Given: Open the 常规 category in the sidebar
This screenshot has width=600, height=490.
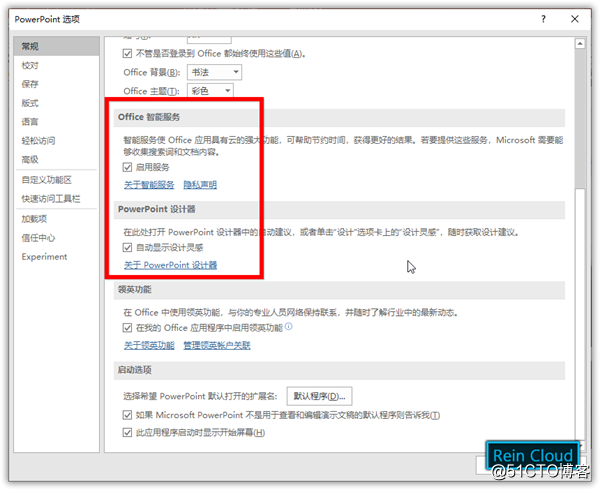Looking at the screenshot, I should point(56,46).
